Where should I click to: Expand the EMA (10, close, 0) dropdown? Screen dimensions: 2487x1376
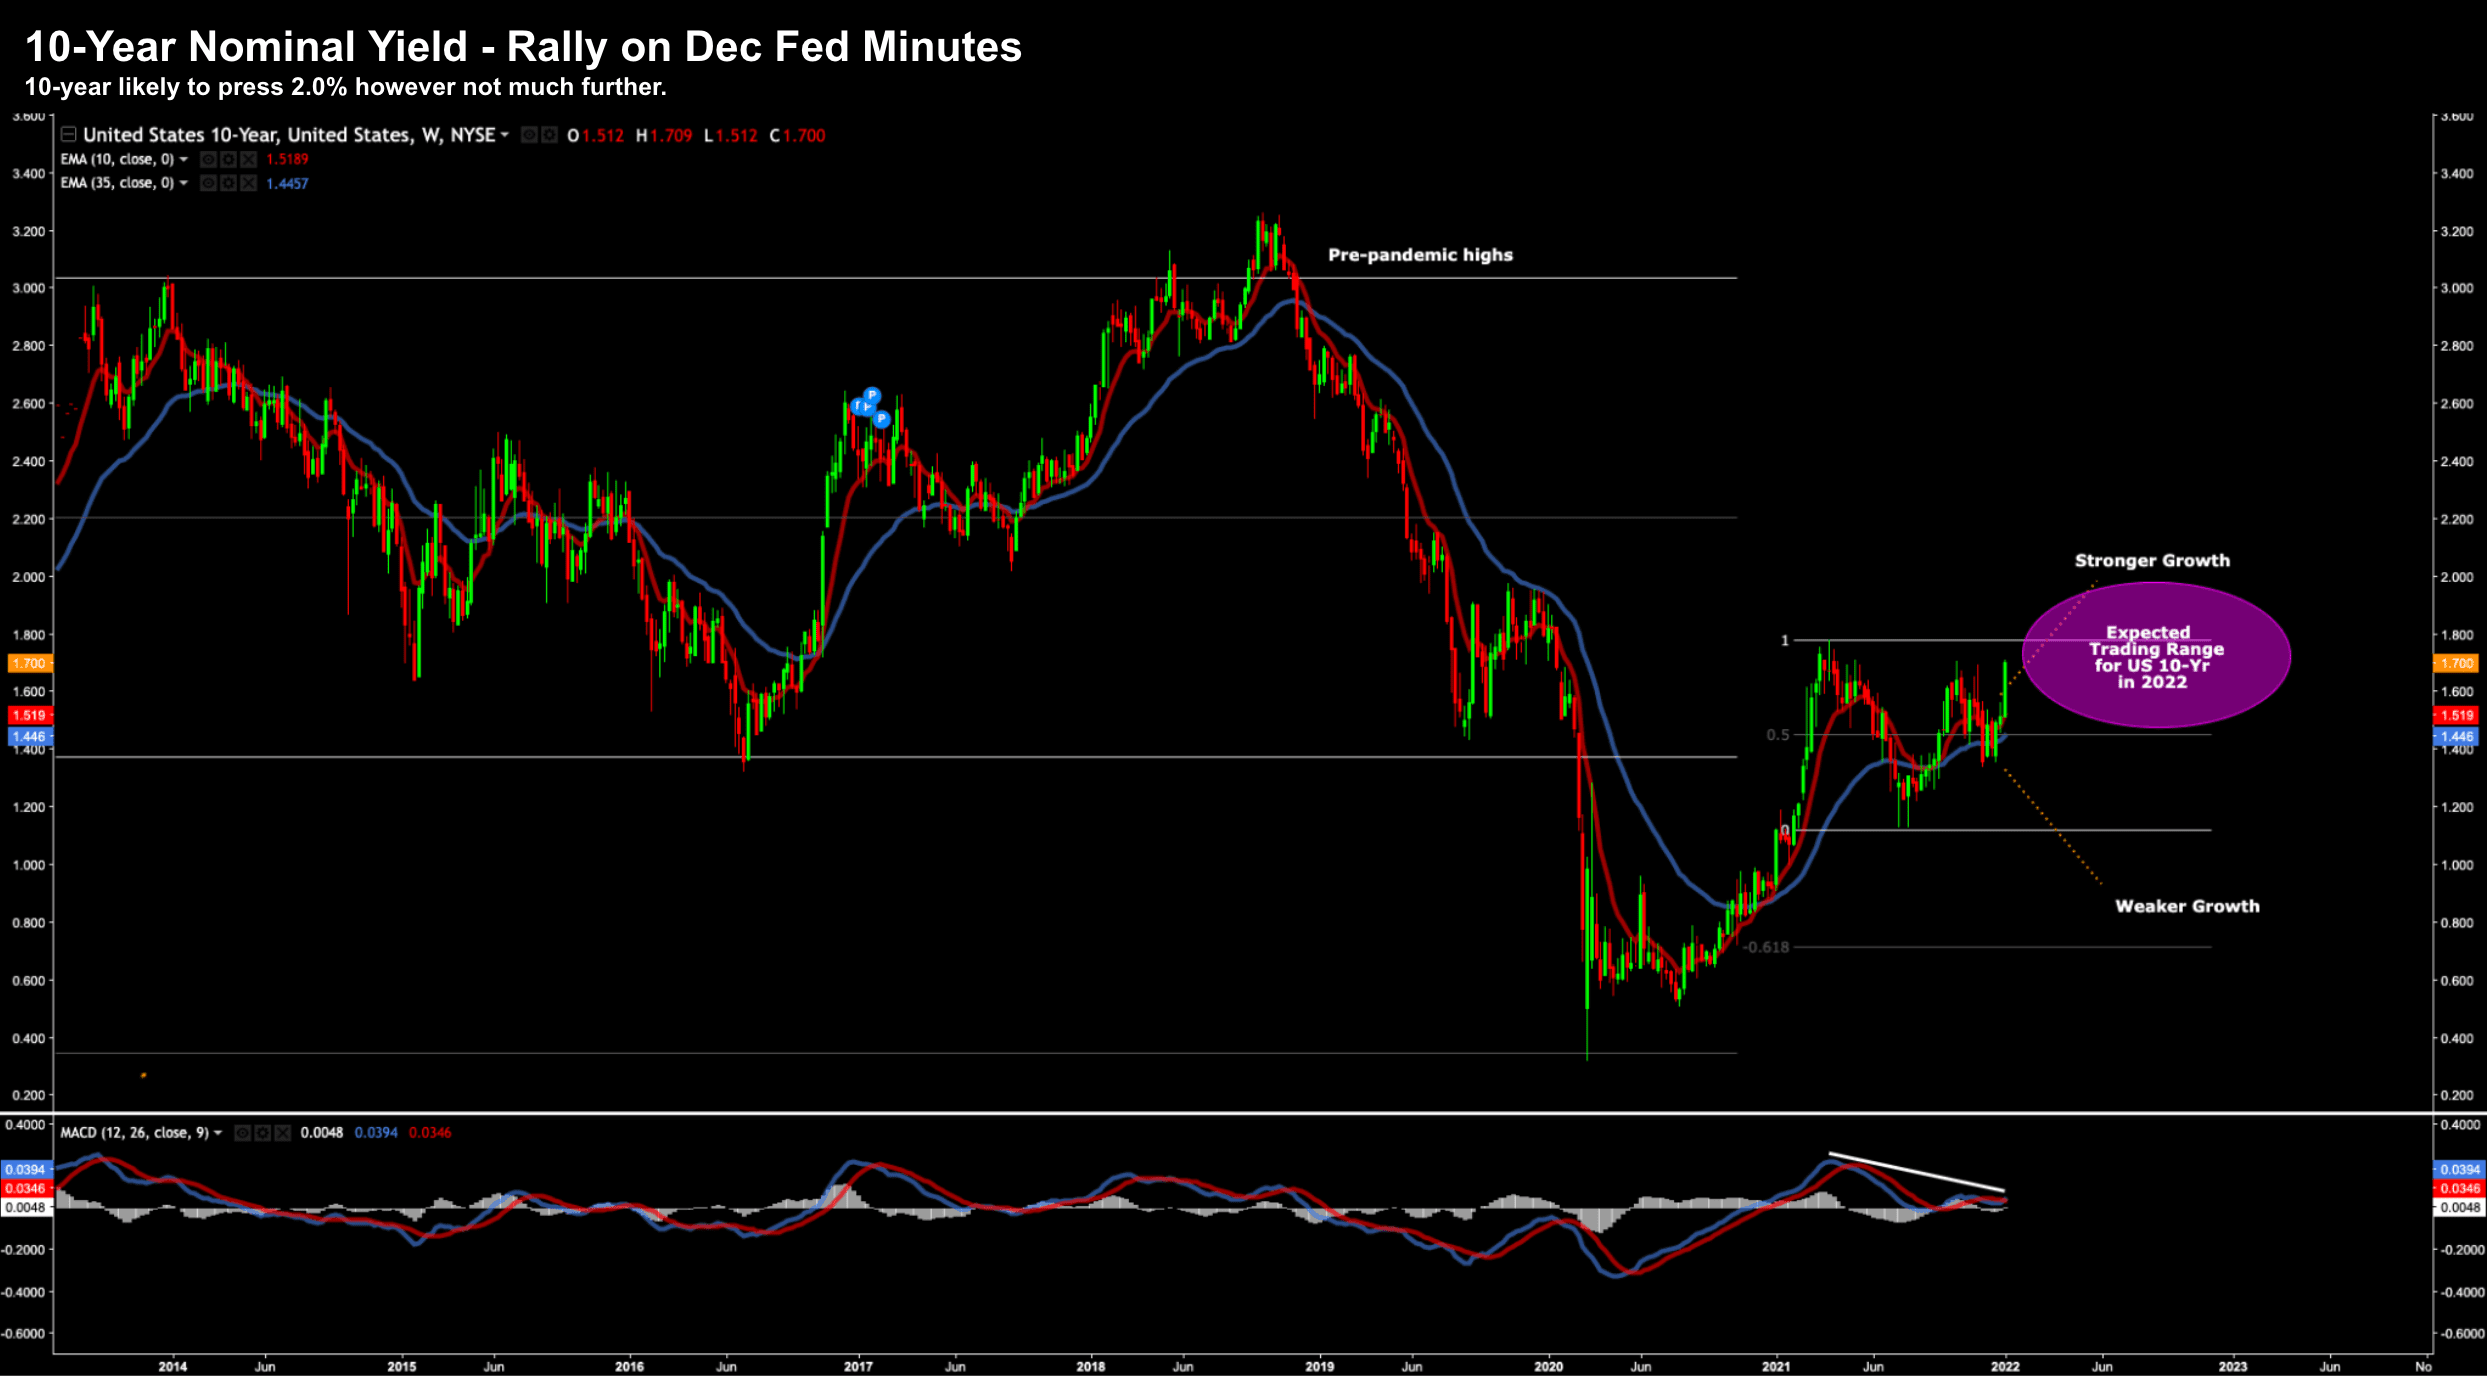click(x=184, y=159)
